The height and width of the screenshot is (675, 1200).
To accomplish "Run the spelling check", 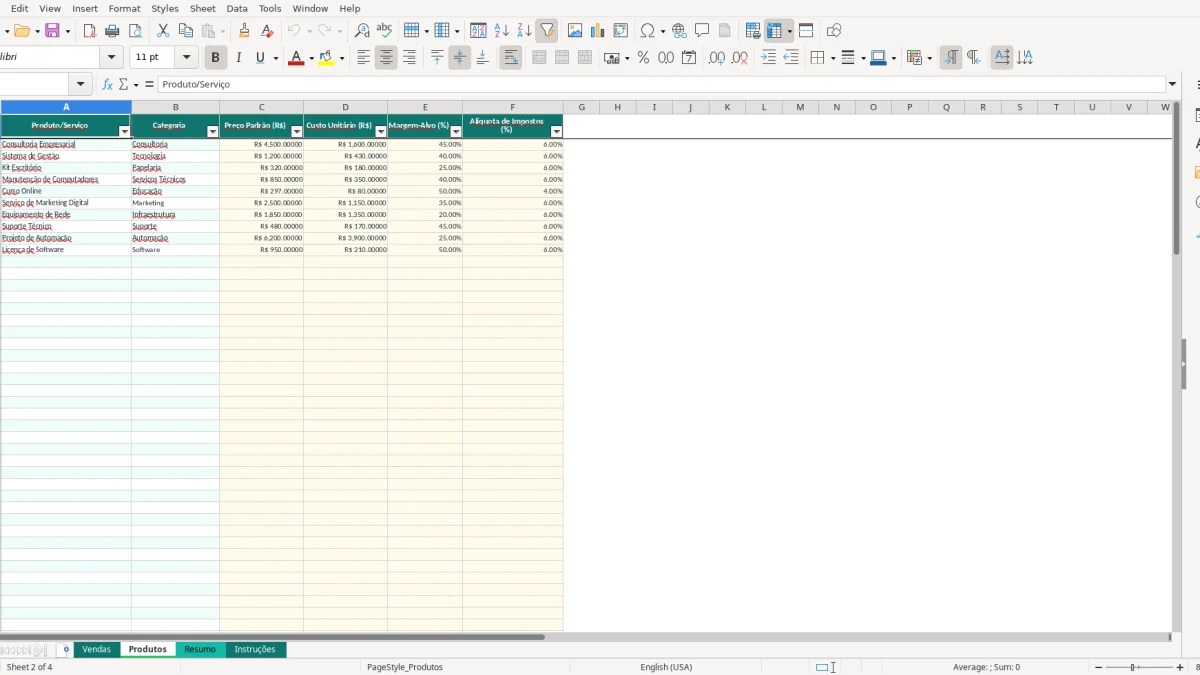I will click(383, 31).
